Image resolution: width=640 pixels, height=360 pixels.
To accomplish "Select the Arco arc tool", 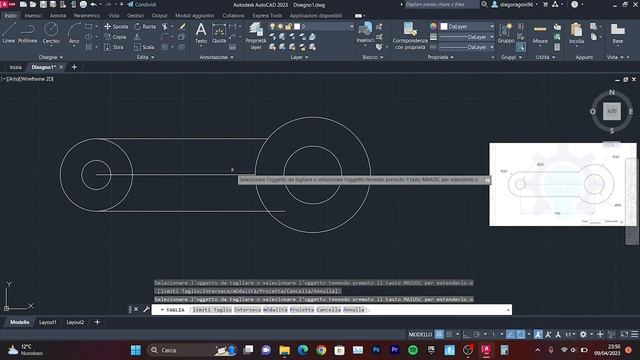I will pos(74,33).
